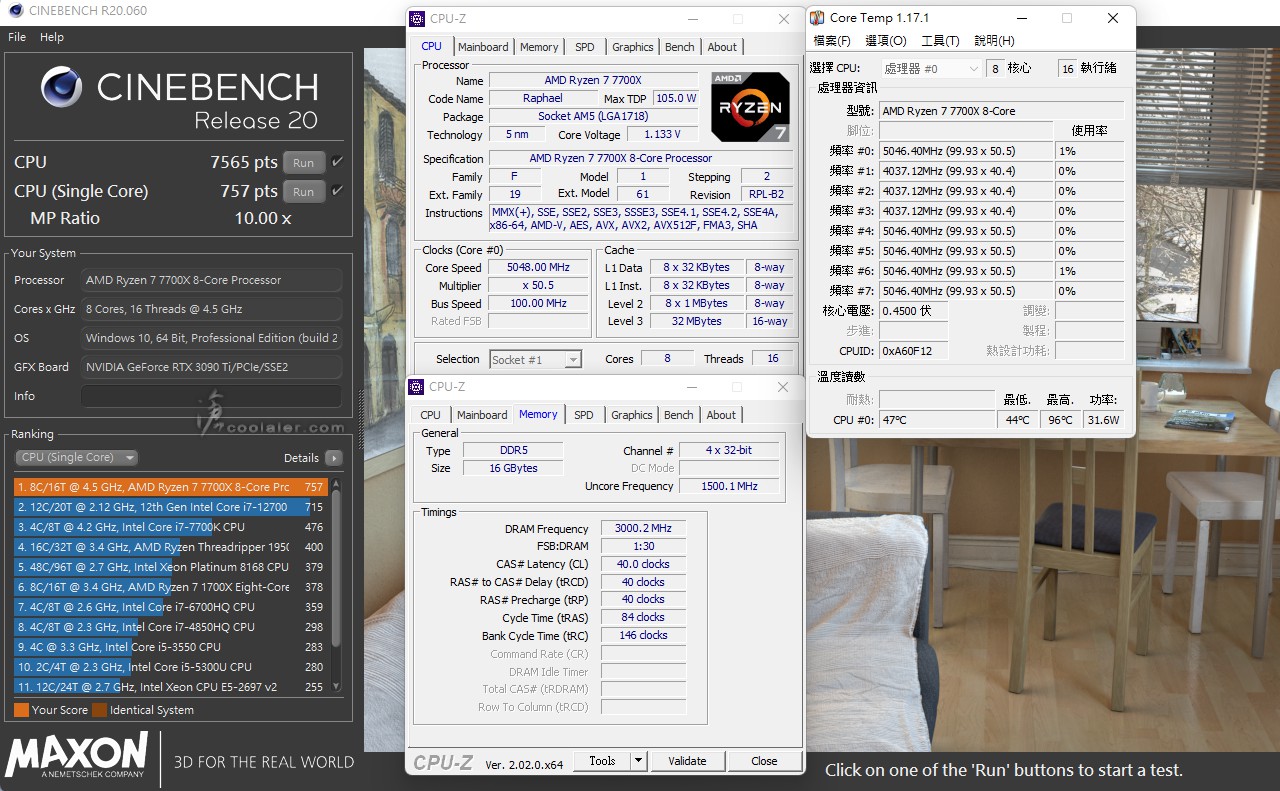This screenshot has height=791, width=1280.
Task: Switch to CPU tab in lower CPU-Z
Action: pos(430,415)
